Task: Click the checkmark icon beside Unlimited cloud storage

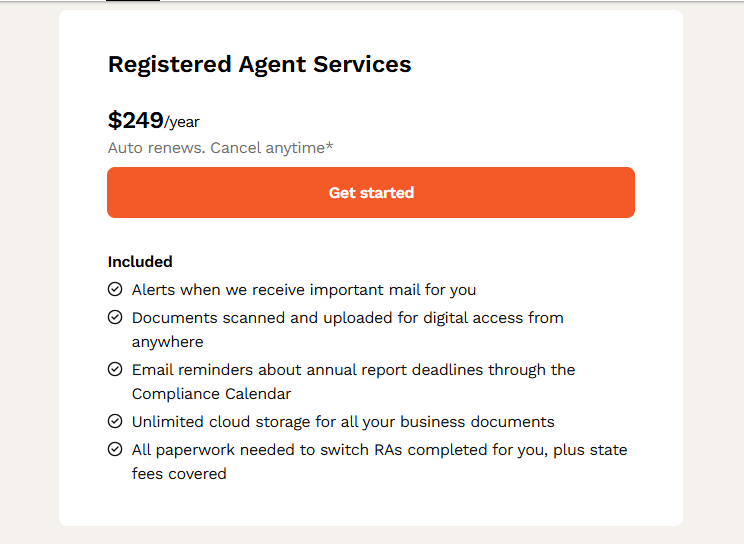Action: pyautogui.click(x=115, y=421)
